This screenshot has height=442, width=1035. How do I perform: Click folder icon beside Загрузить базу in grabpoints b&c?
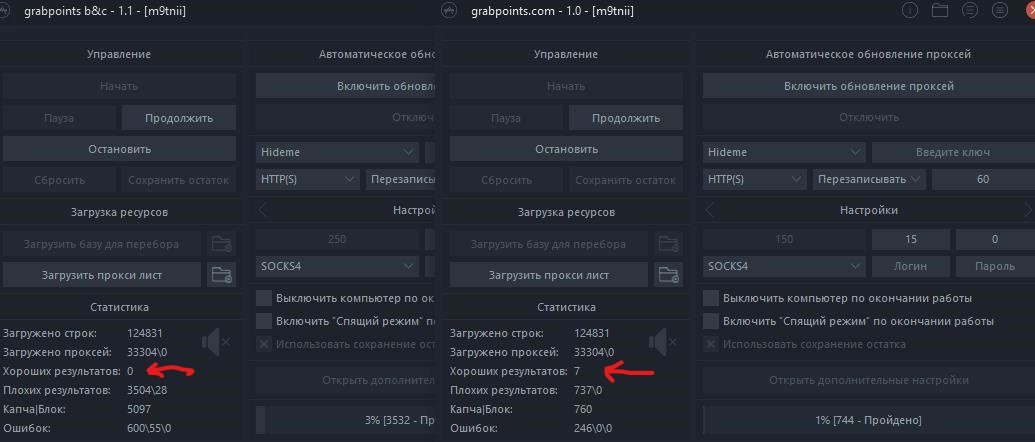221,244
